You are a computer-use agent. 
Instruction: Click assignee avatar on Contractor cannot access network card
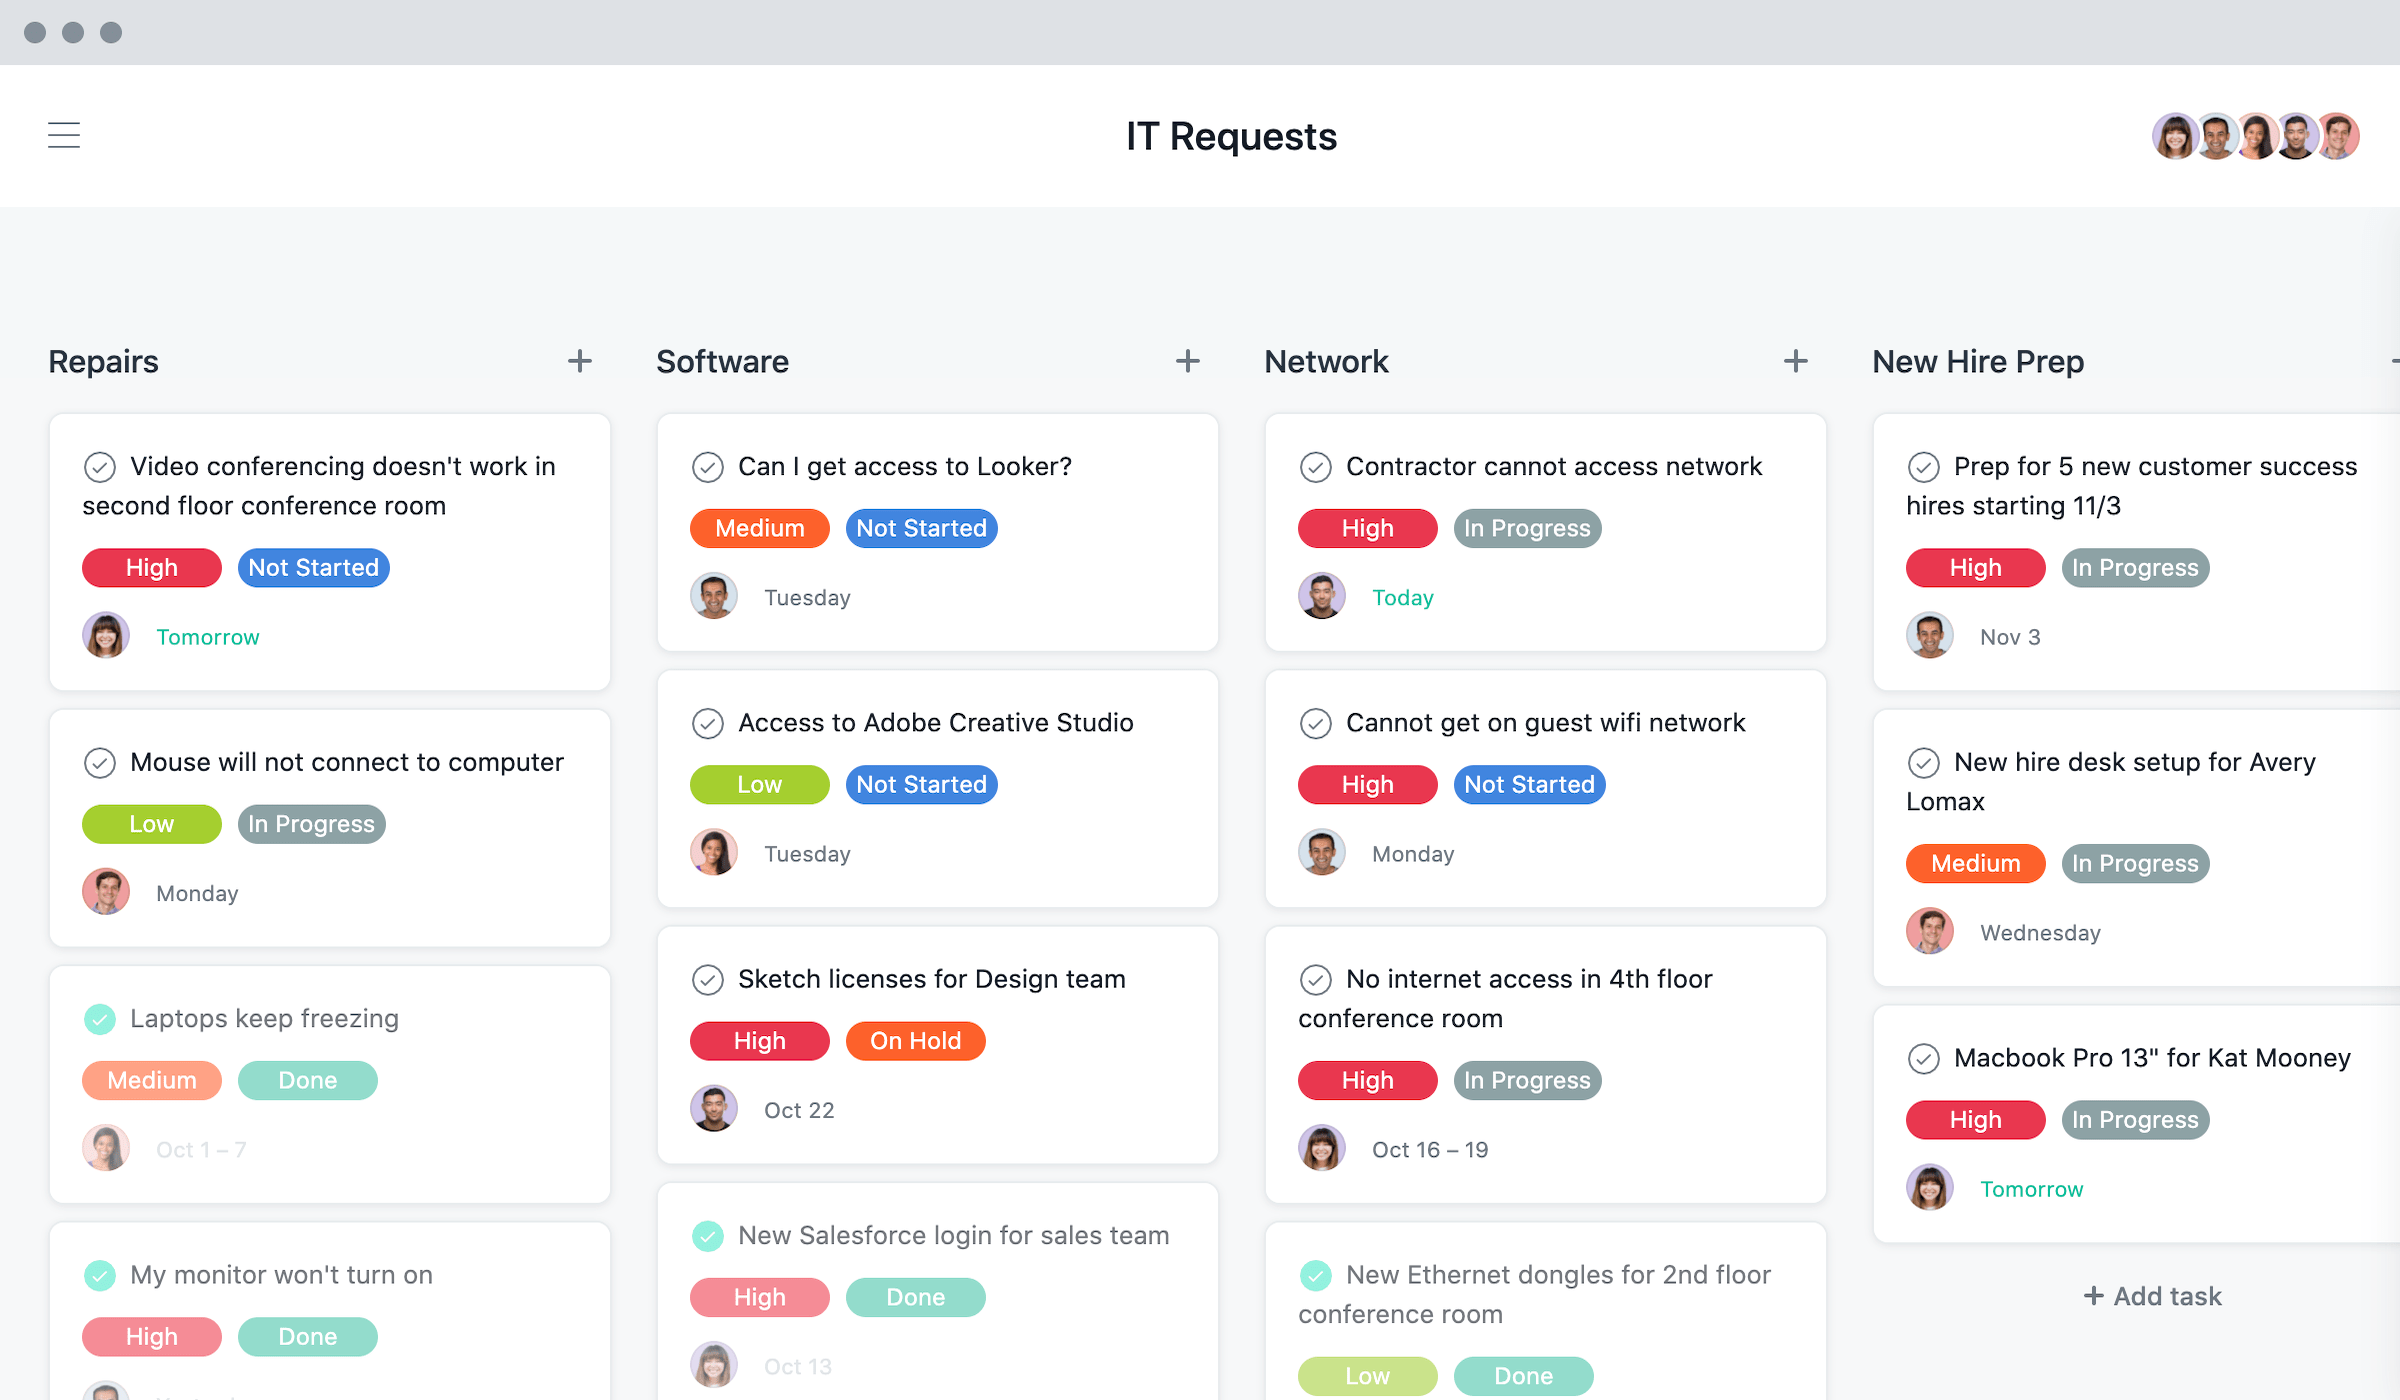coord(1322,597)
